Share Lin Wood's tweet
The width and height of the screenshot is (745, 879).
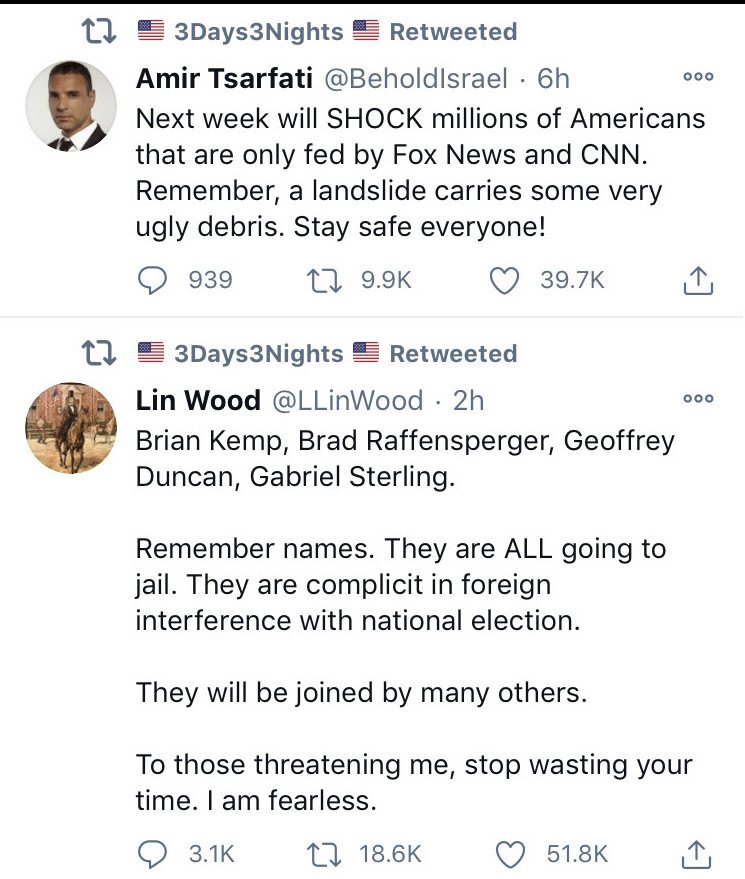698,854
